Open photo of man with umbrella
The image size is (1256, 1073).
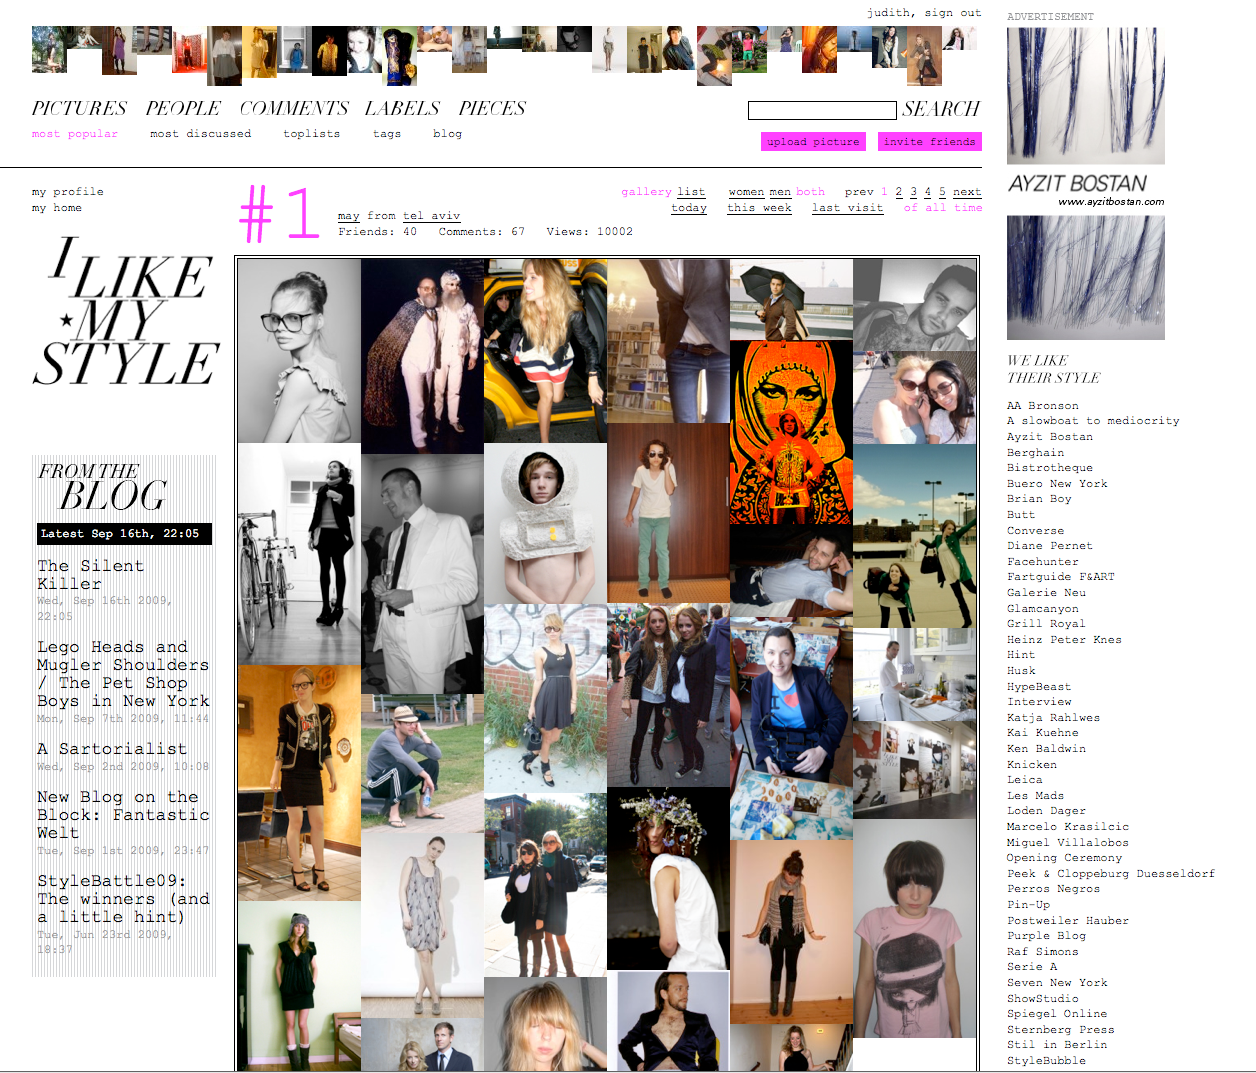[791, 300]
